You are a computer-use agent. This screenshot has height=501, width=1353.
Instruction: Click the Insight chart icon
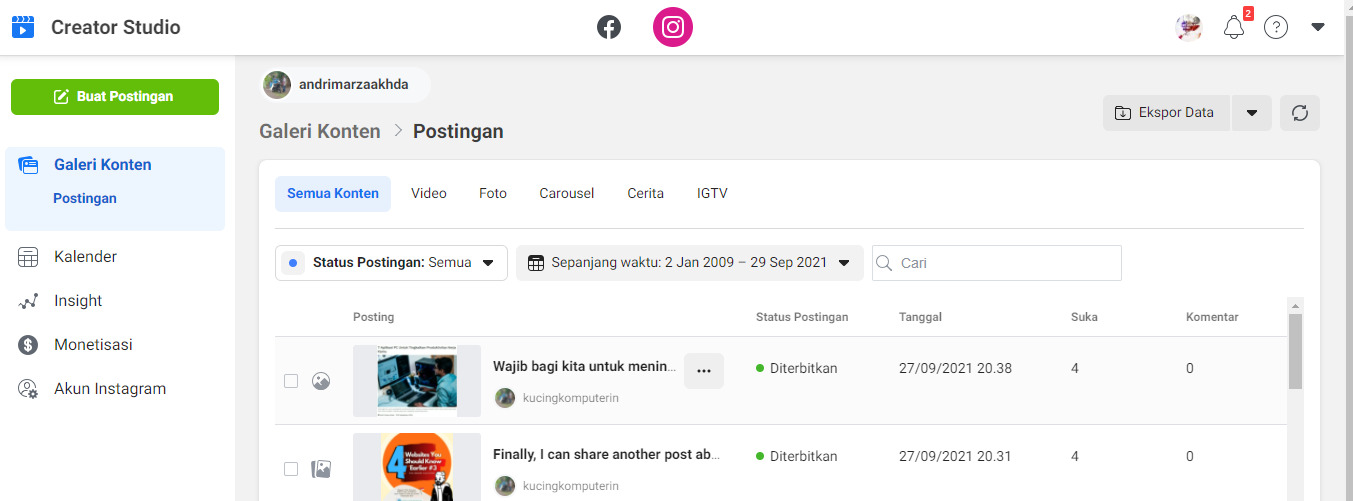point(28,301)
